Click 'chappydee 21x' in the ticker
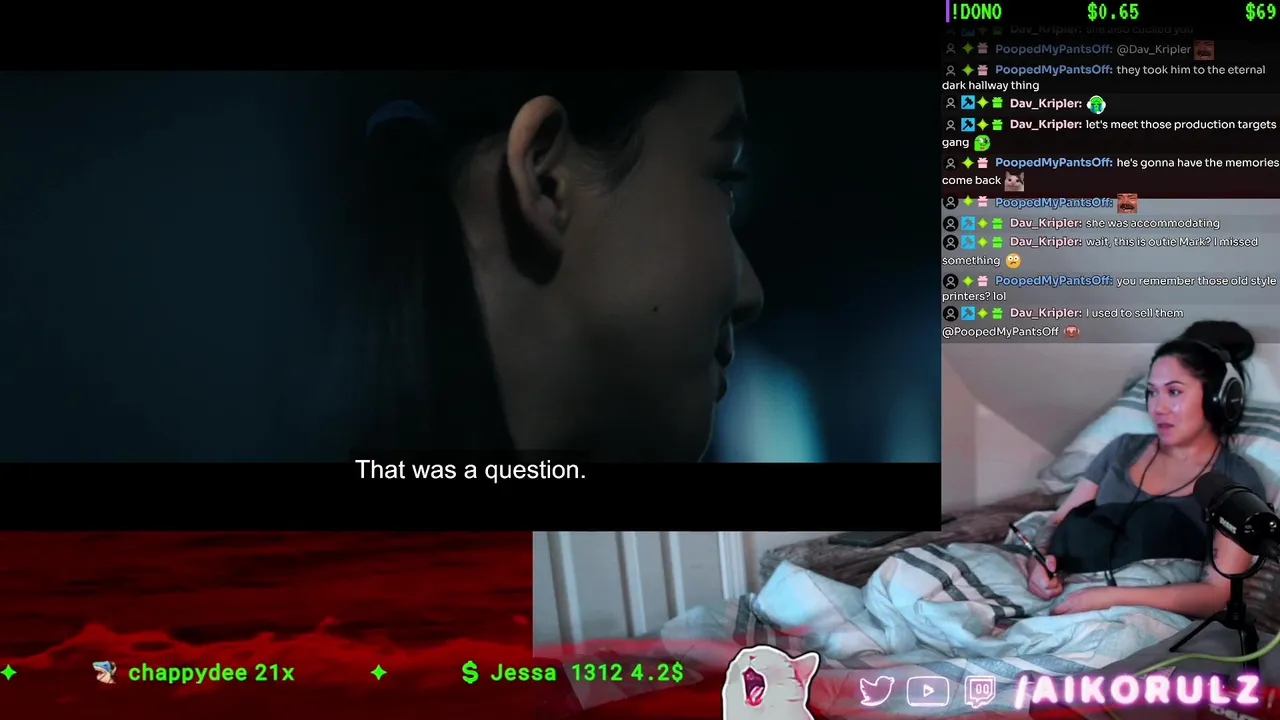The image size is (1280, 720). (211, 673)
